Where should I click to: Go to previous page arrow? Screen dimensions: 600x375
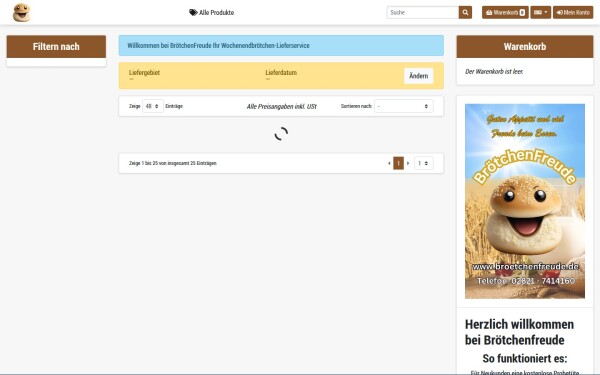[x=389, y=163]
